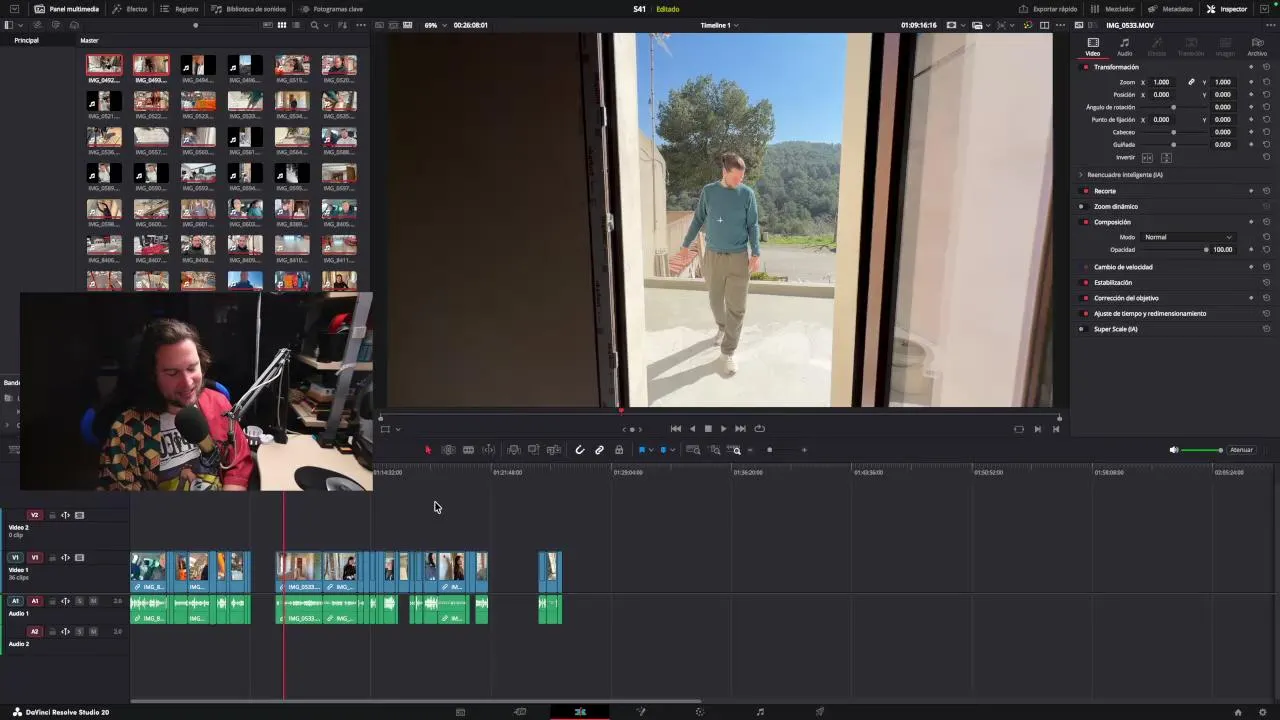Click the Overwrite clip toolbar icon
Viewport: 1280px width, 720px height.
click(x=534, y=450)
